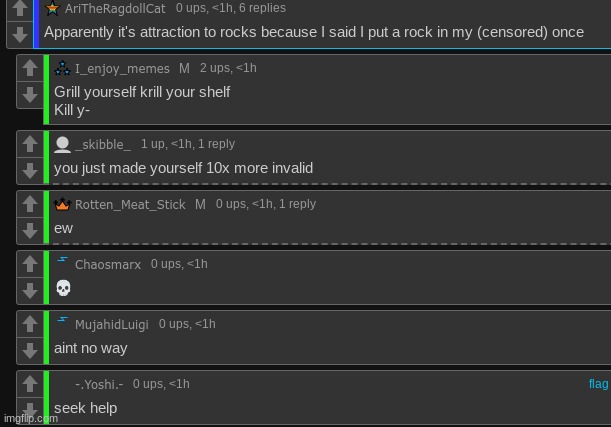Viewport: 611px width, 427px height.
Task: Upvote Rotten_Meat_Stick's 'ew' comment
Action: coord(30,204)
